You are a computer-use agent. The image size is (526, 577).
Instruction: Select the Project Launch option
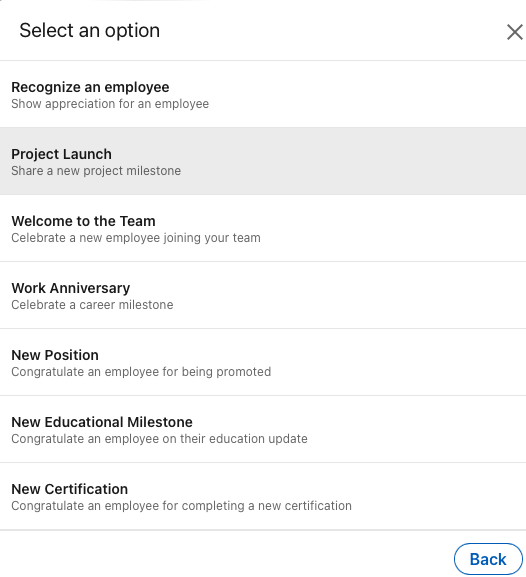click(x=263, y=161)
